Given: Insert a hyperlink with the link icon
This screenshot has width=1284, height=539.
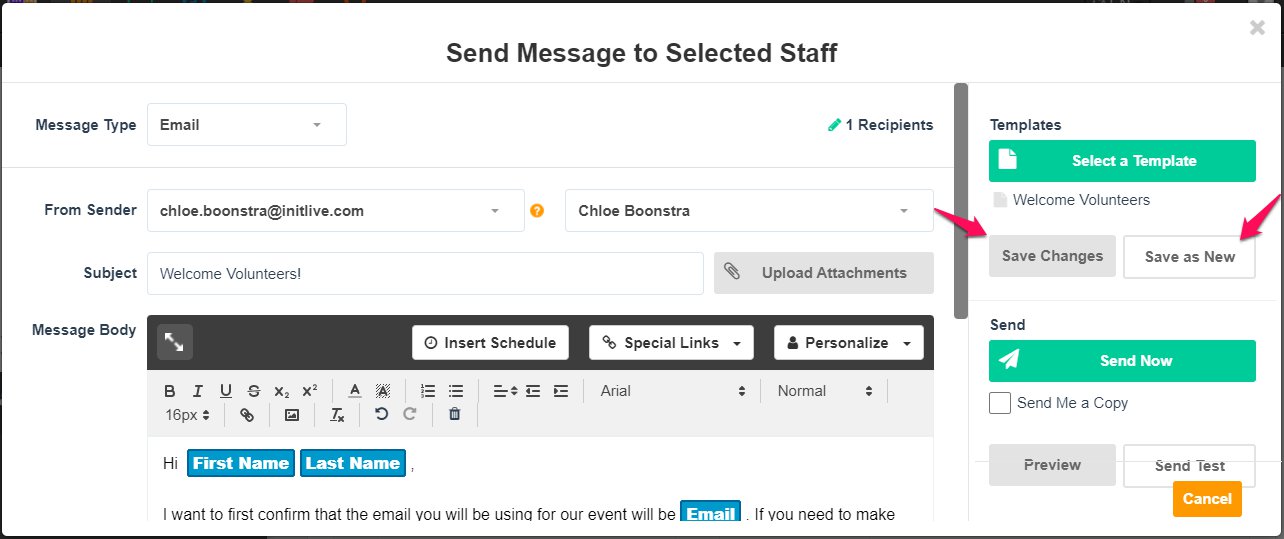Looking at the screenshot, I should [x=247, y=414].
